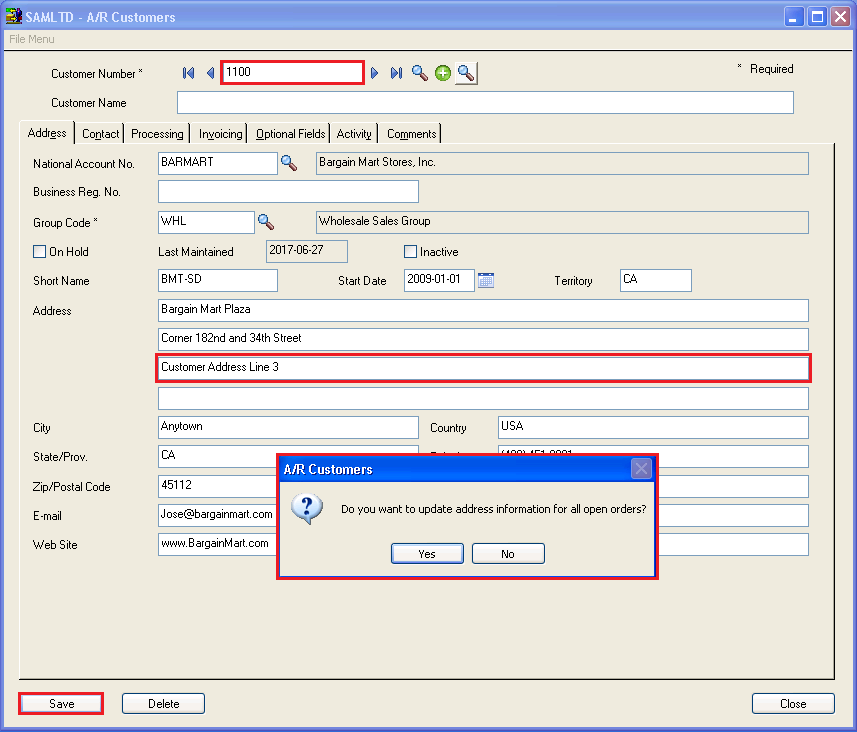Switch to the Comments tab
This screenshot has width=857, height=732.
tap(411, 134)
